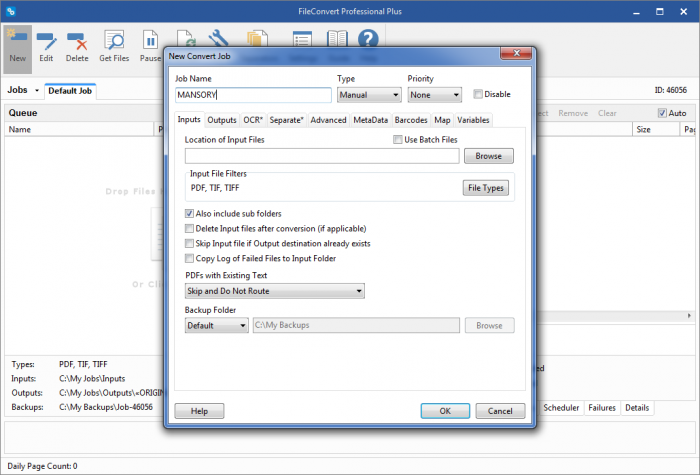700x475 pixels.
Task: Toggle the Disable checkbox
Action: tap(478, 94)
